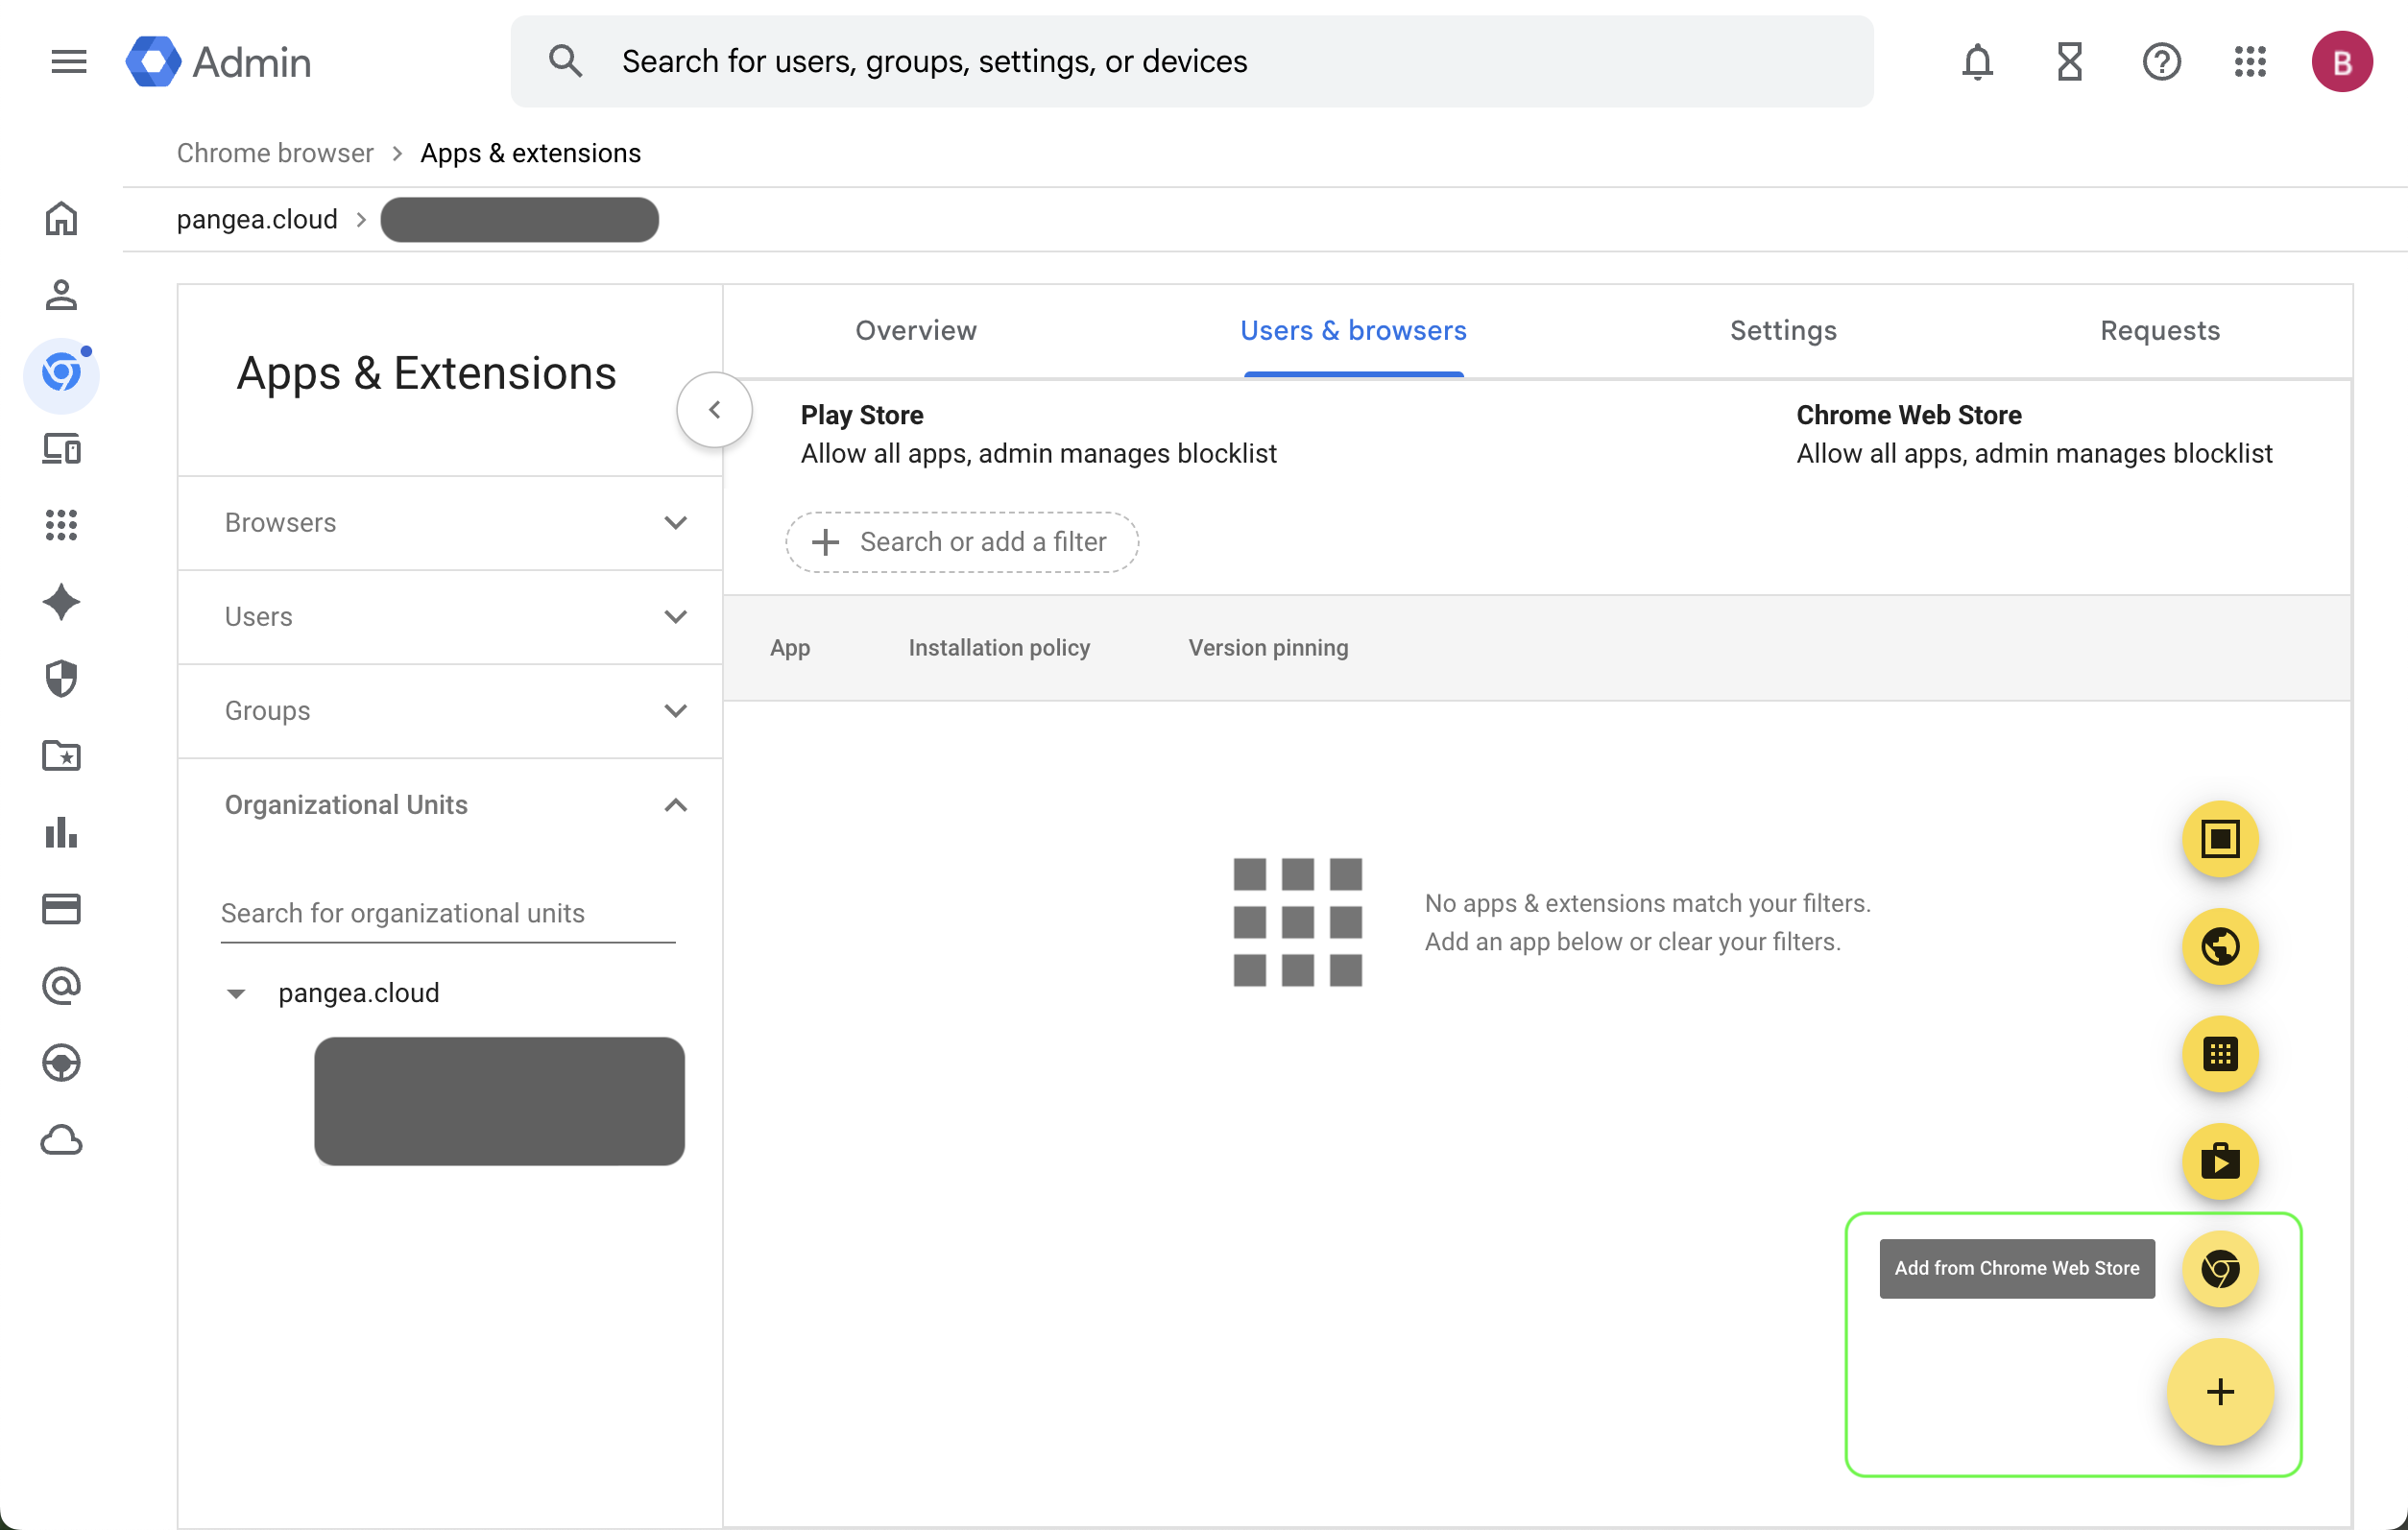Click pangea.cloud in the org path

pyautogui.click(x=257, y=219)
